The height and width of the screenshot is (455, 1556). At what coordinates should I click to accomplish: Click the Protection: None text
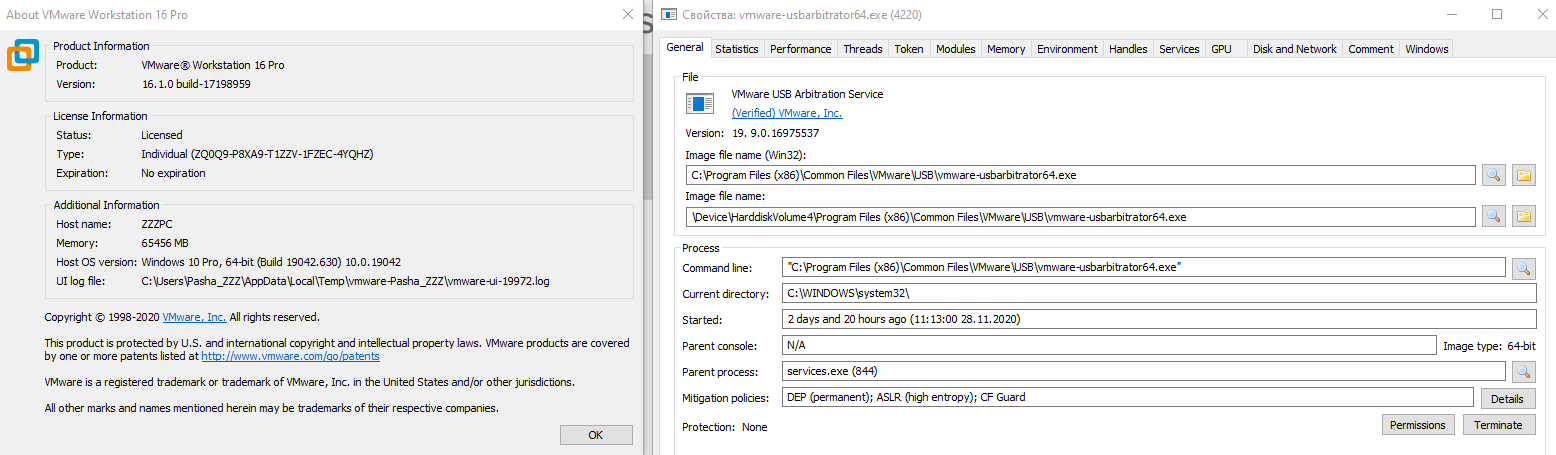(x=724, y=426)
